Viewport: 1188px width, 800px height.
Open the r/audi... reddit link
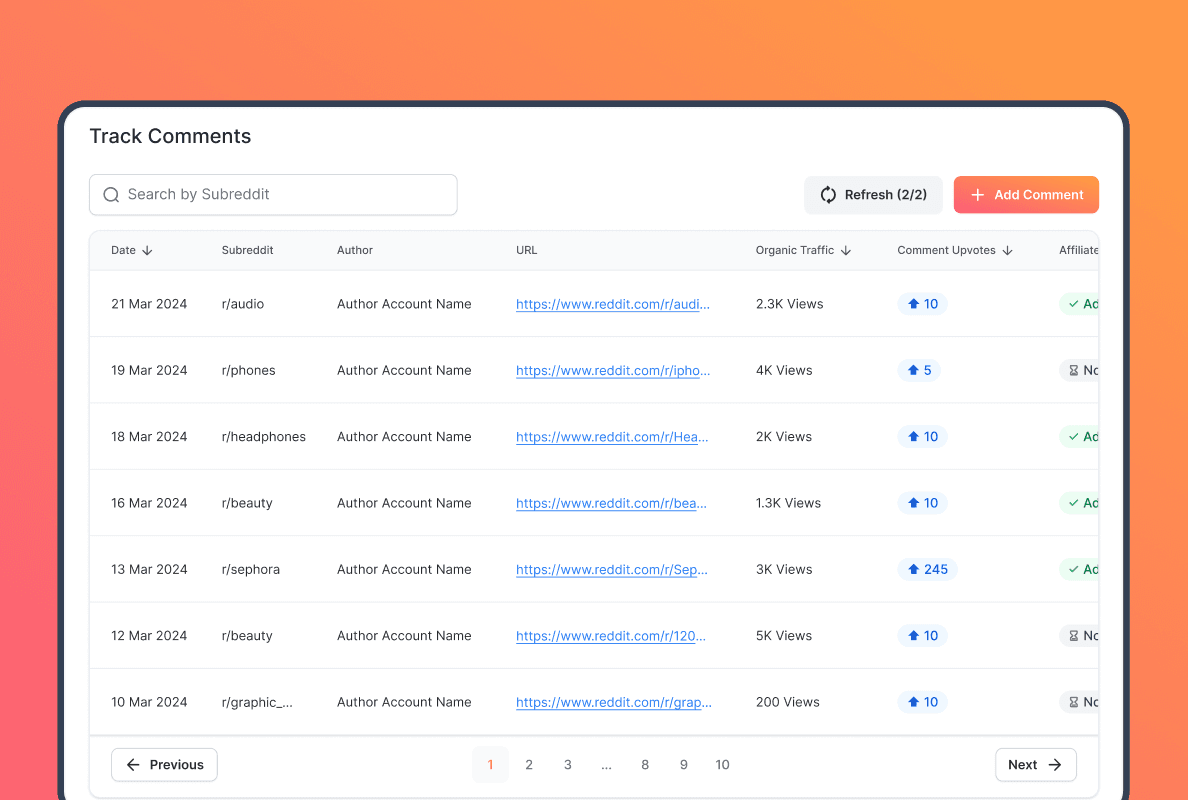(613, 304)
